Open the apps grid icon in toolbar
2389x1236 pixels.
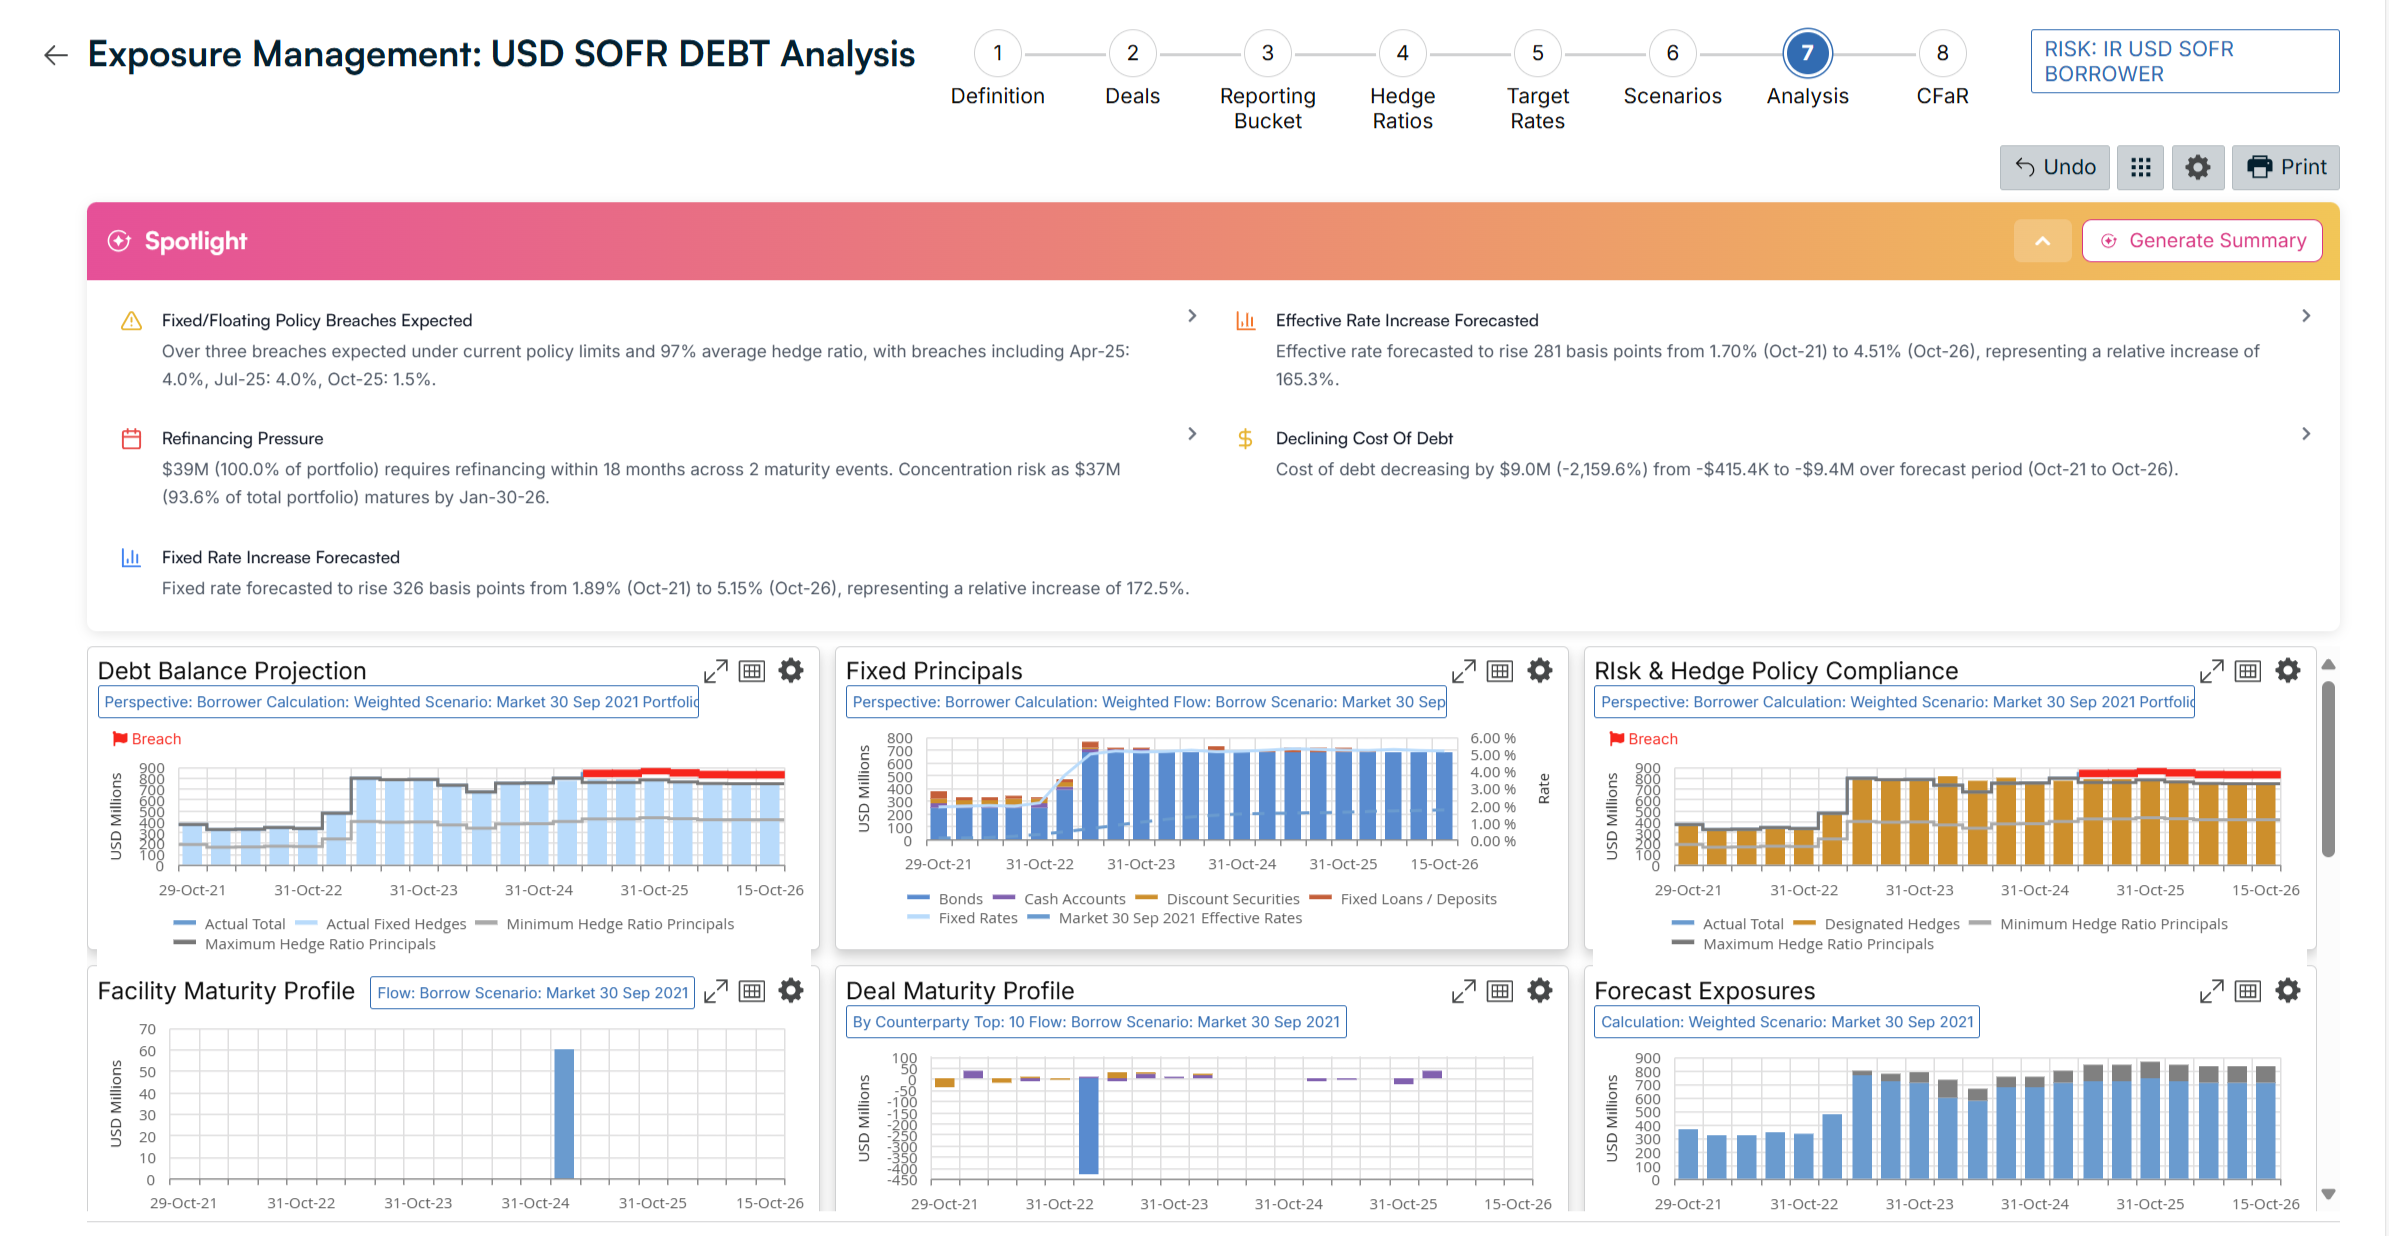point(2140,167)
